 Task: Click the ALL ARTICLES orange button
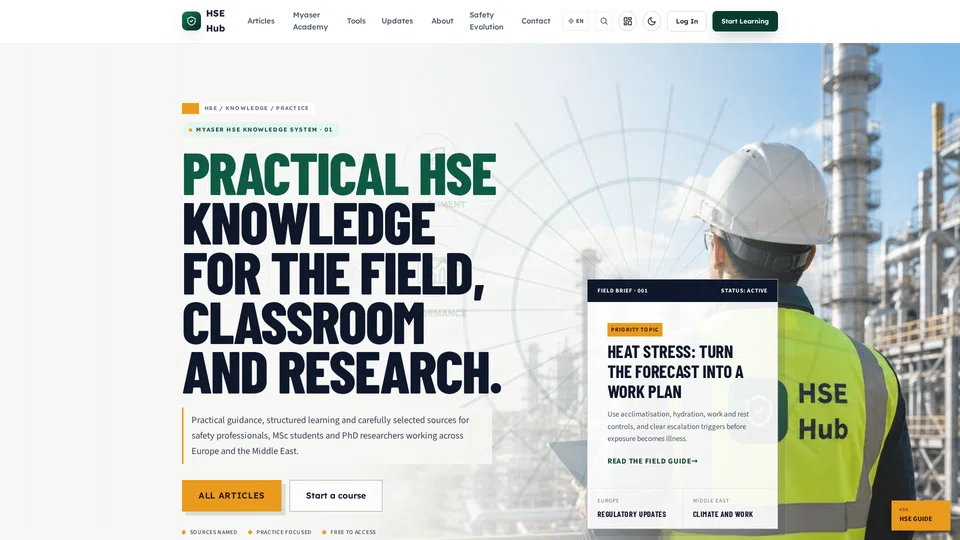coord(231,495)
